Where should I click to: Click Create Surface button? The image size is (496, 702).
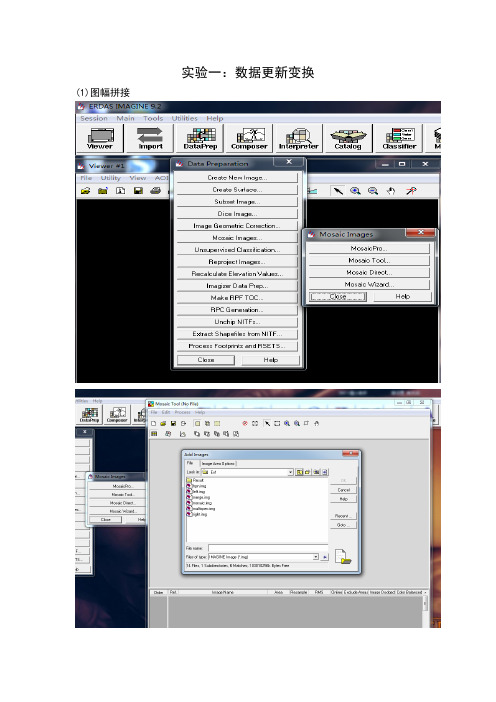(x=237, y=190)
